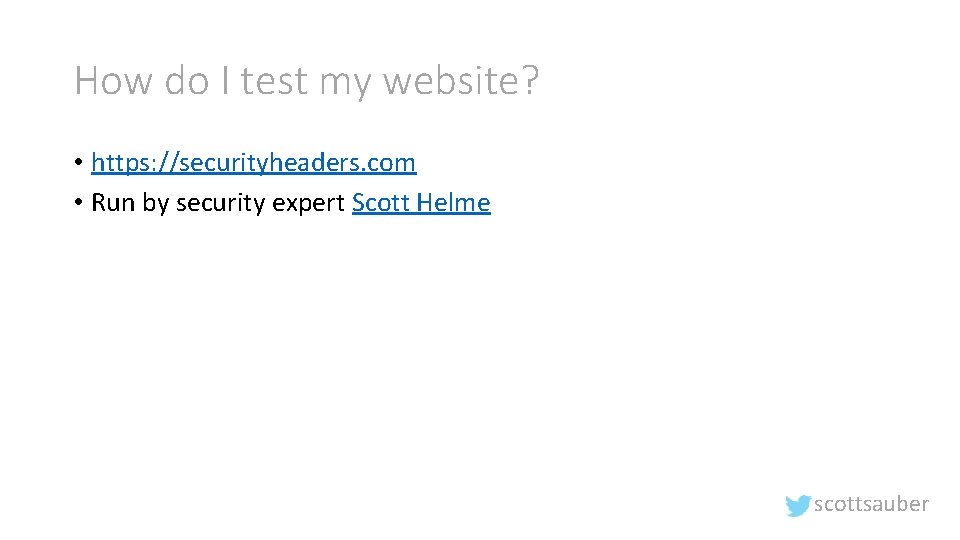
Task: Open the https://securityheaders.com link
Action: point(253,162)
